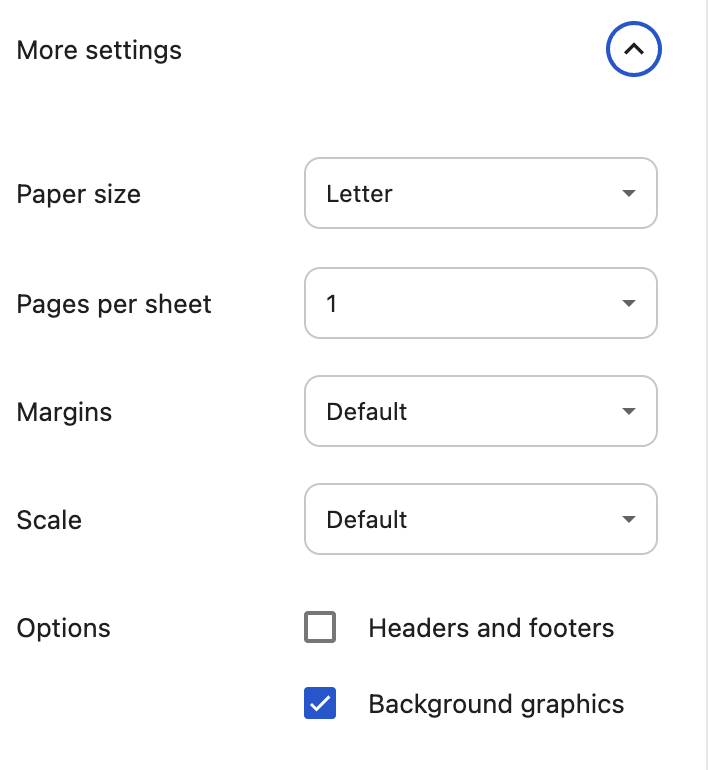Click the Paper size dropdown arrow icon

pos(628,193)
